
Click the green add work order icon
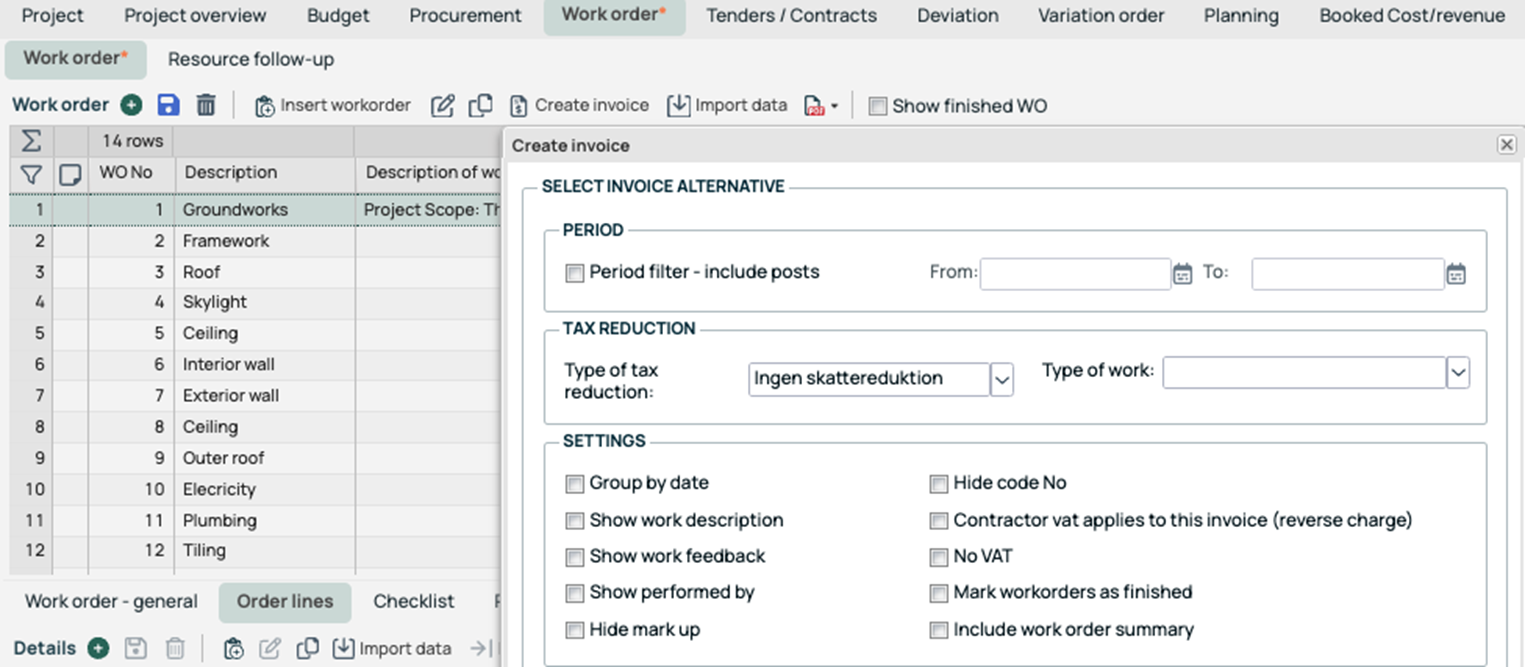(131, 105)
